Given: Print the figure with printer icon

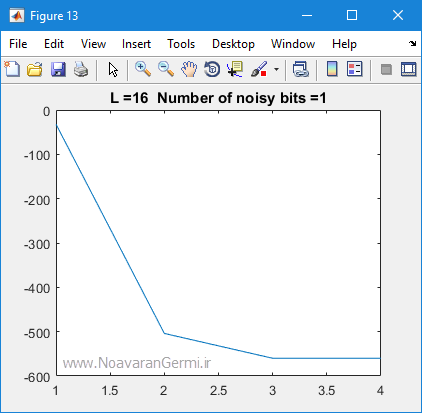Looking at the screenshot, I should pos(81,69).
